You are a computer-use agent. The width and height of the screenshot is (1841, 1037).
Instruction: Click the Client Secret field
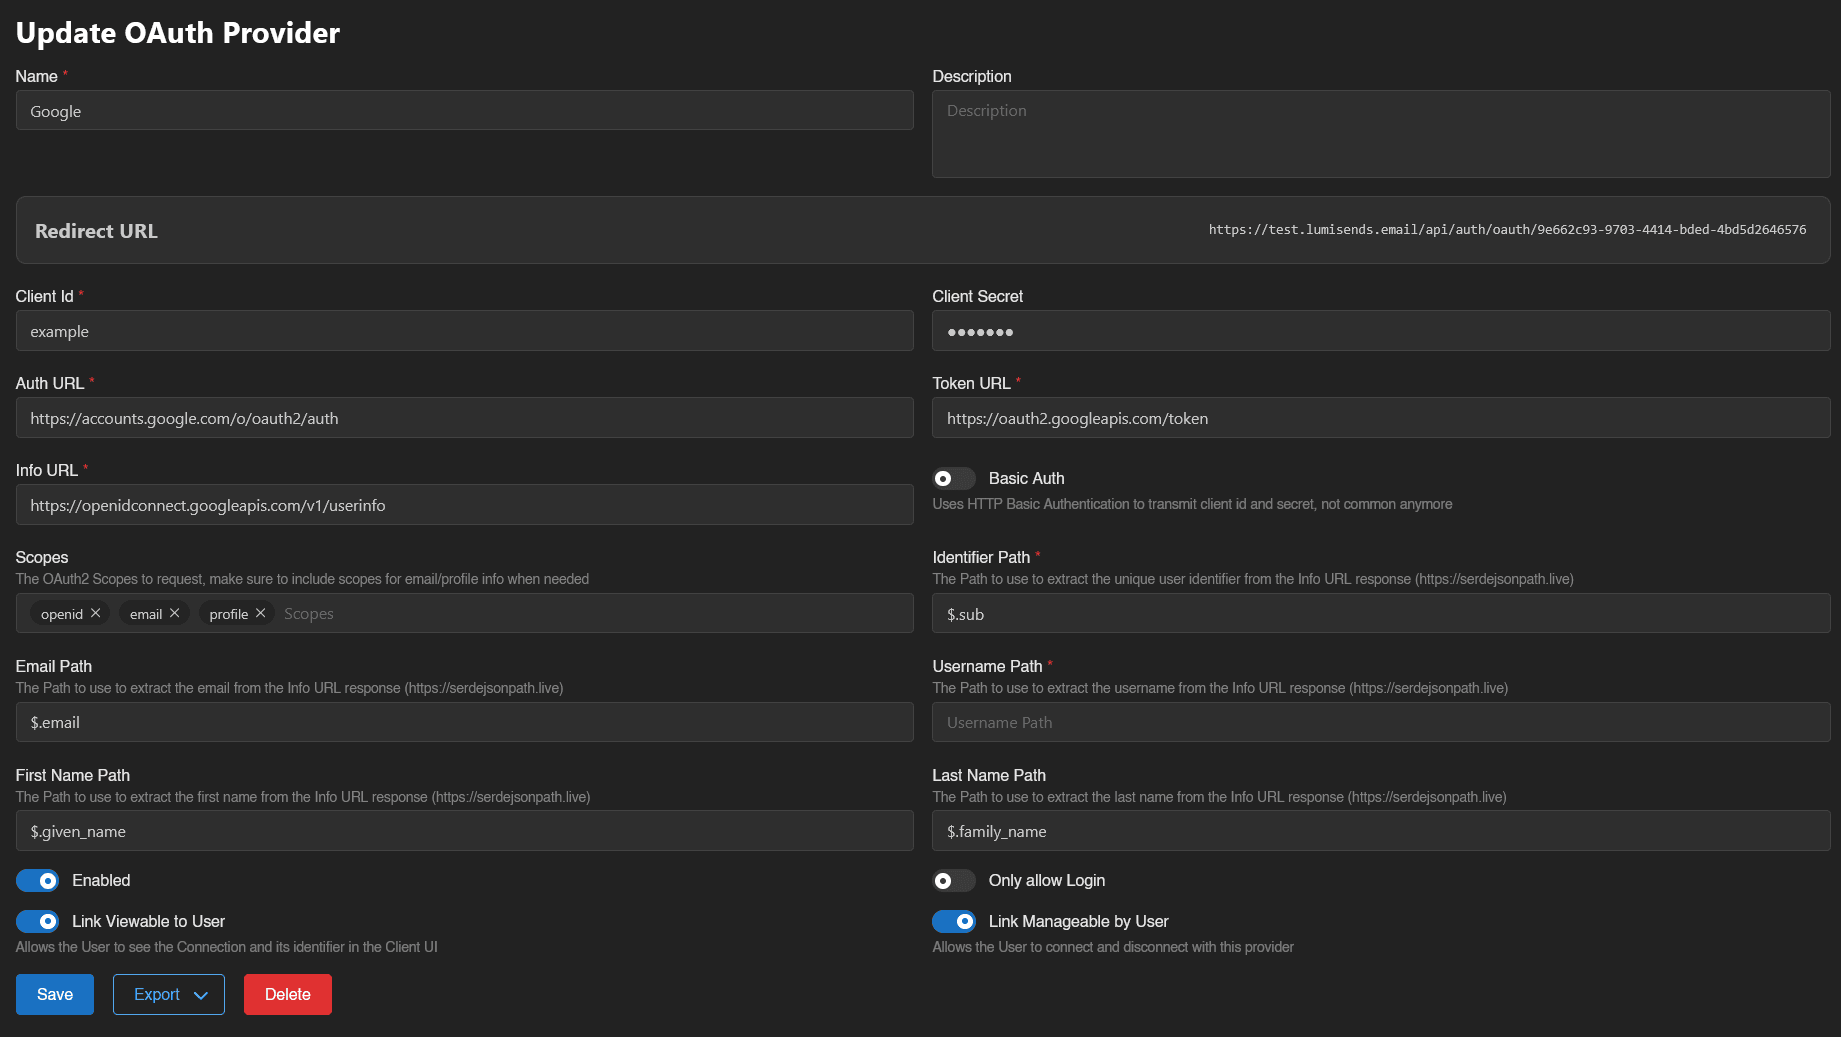pyautogui.click(x=1380, y=330)
